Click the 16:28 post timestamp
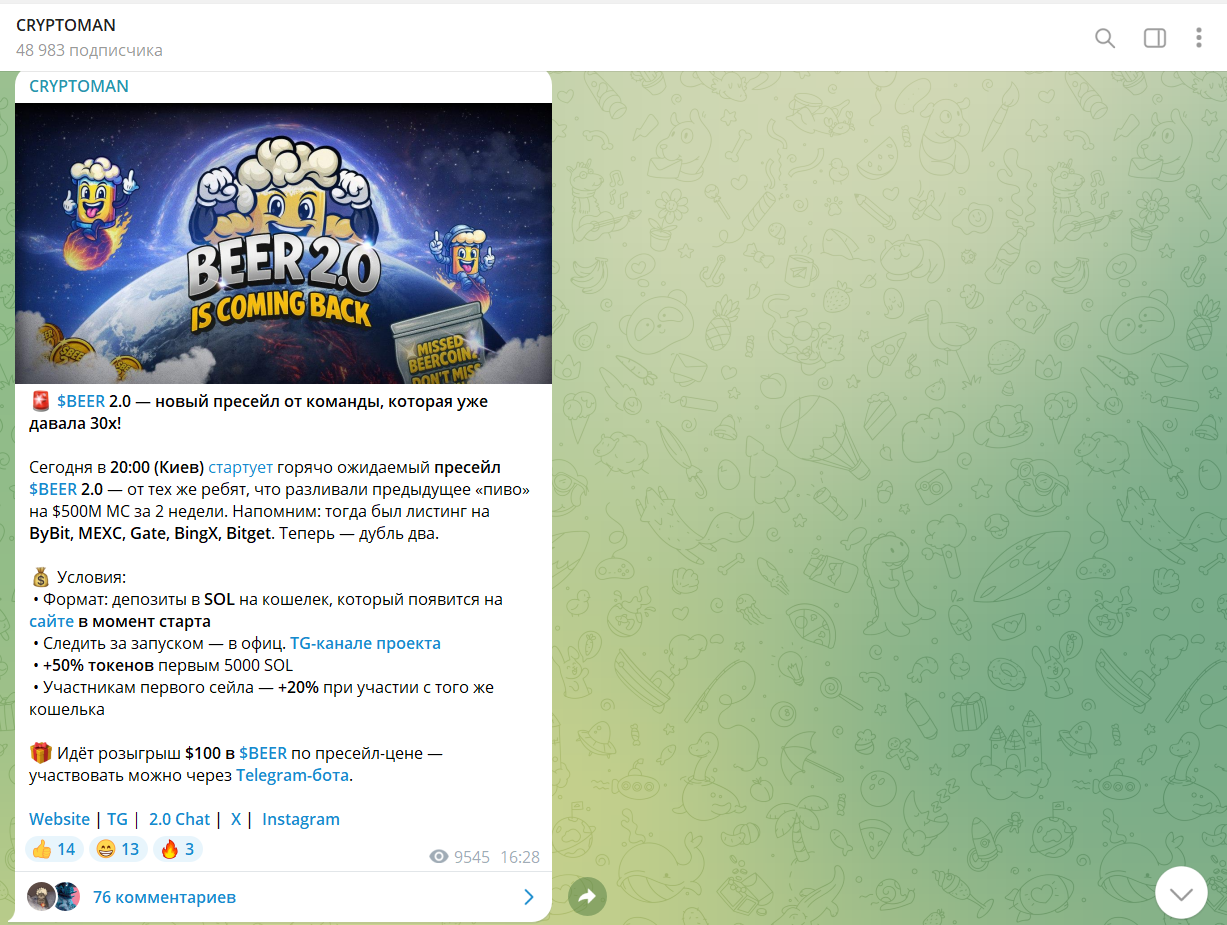Screen dimensions: 1227x925 tap(520, 857)
